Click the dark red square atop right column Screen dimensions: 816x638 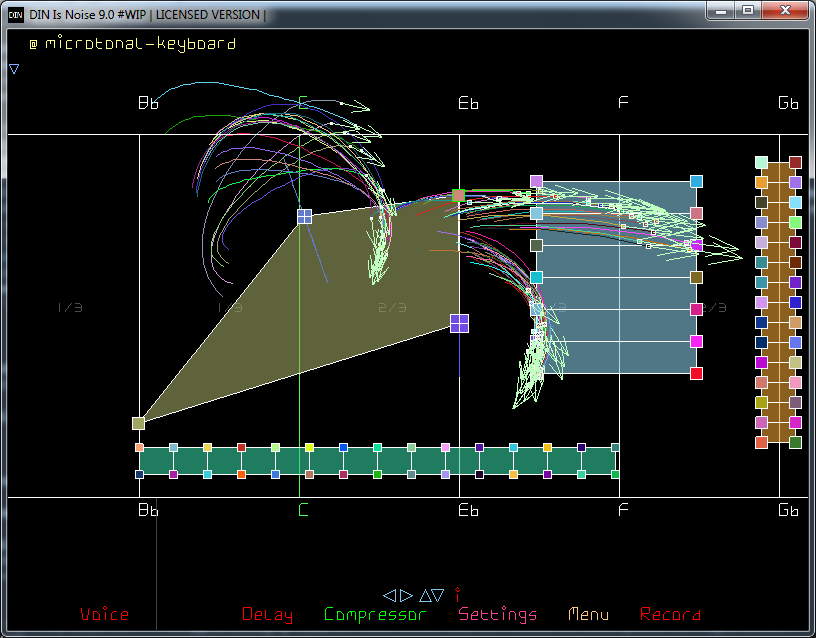tap(795, 162)
